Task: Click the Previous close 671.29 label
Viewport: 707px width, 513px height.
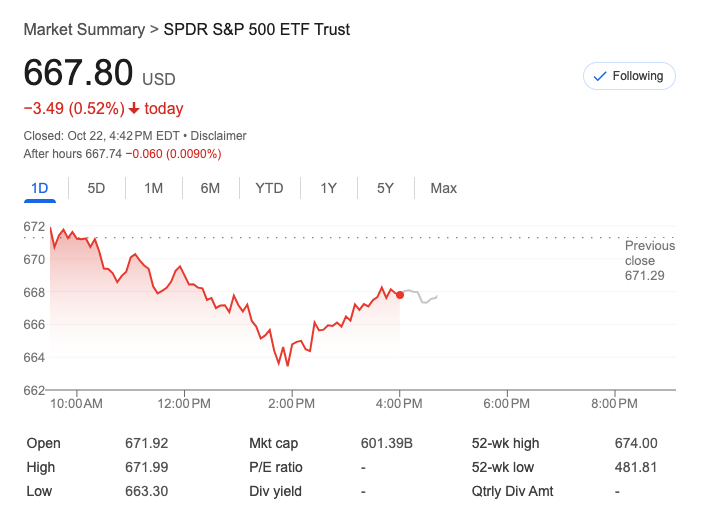Action: 644,260
